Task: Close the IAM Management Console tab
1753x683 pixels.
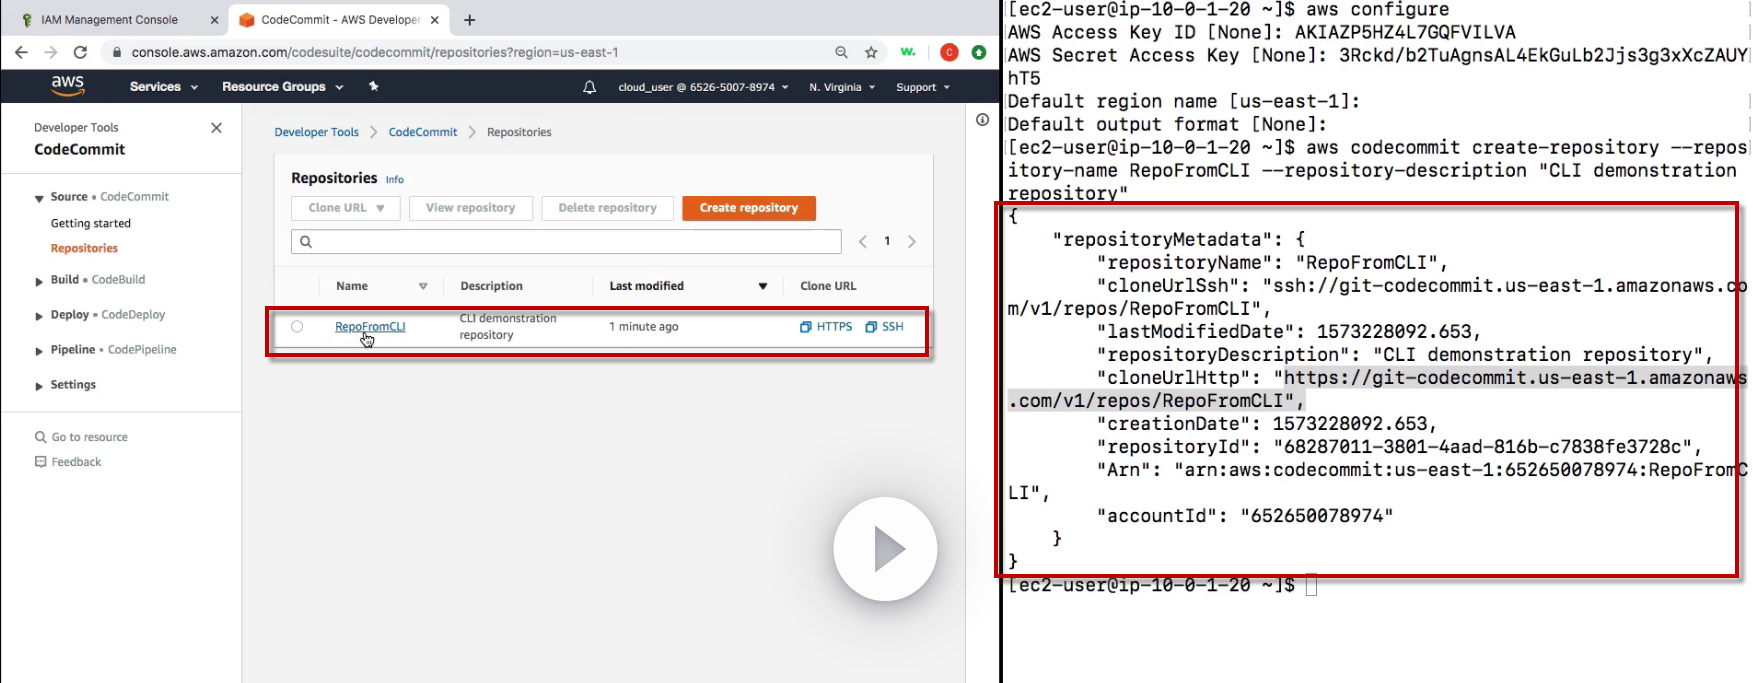Action: click(x=214, y=20)
